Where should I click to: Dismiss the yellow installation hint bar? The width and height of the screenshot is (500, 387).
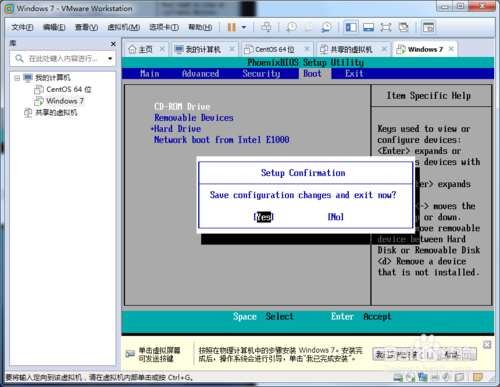click(487, 345)
